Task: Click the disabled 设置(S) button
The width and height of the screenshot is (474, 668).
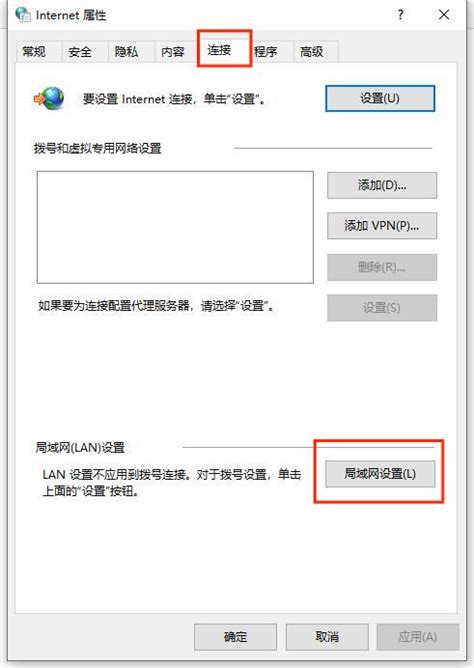Action: point(382,308)
